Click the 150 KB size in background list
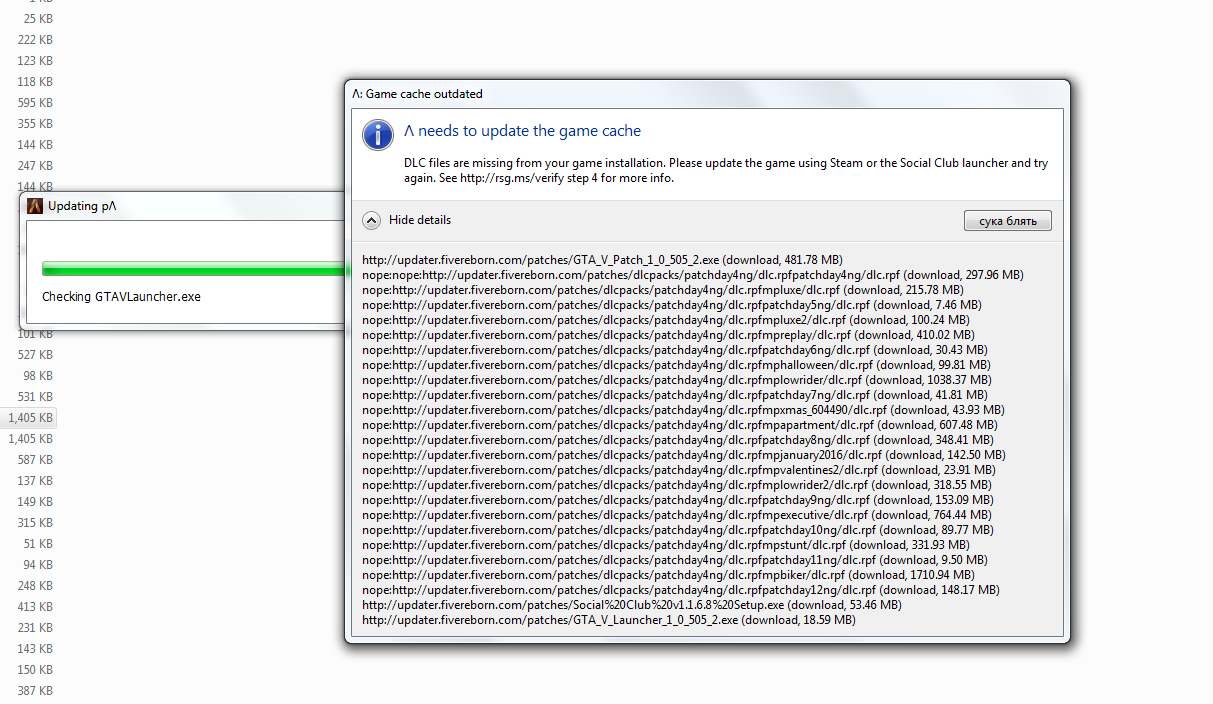 35,670
